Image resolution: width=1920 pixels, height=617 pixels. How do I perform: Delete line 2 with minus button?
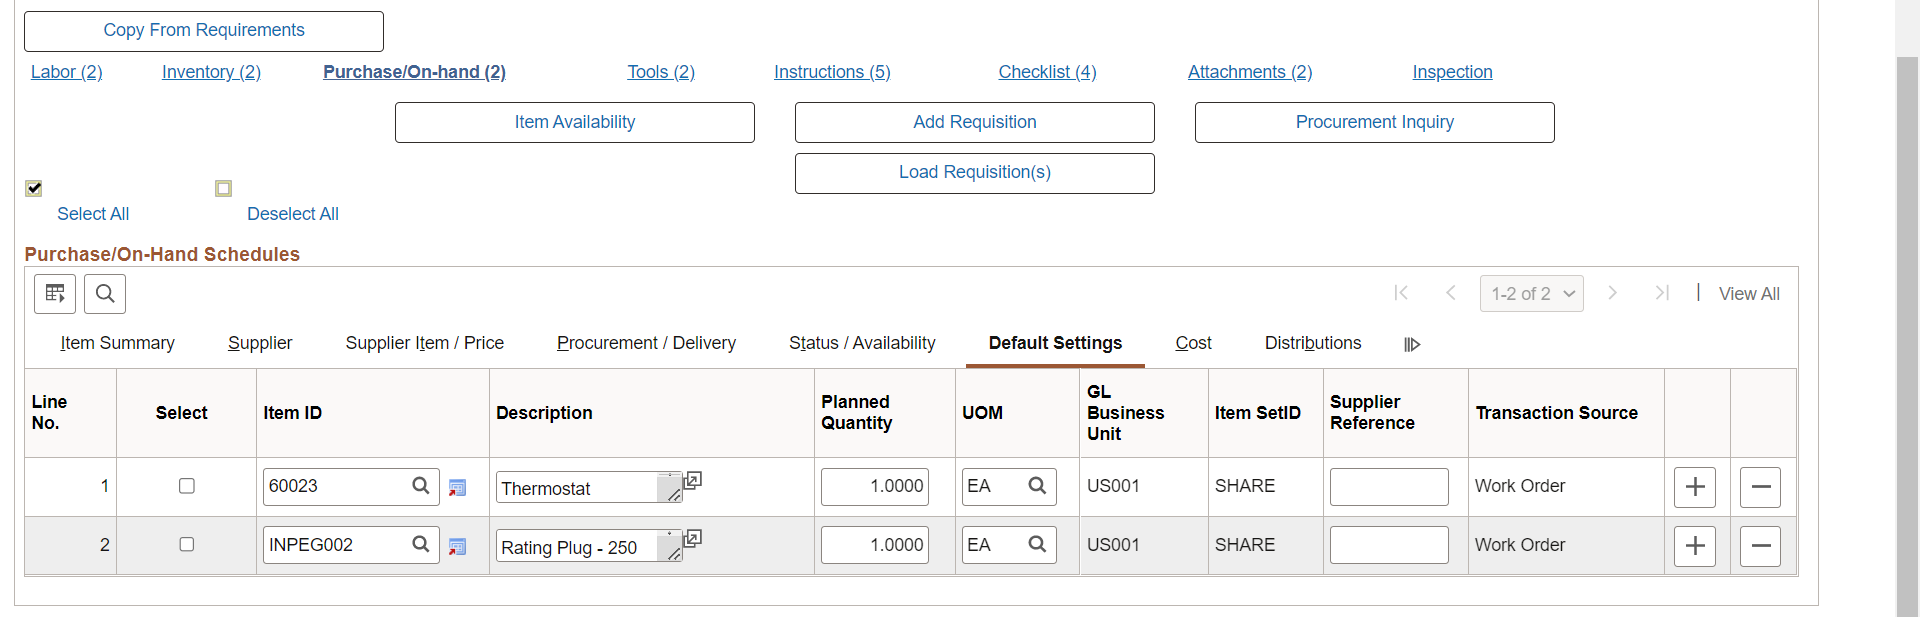pos(1760,546)
